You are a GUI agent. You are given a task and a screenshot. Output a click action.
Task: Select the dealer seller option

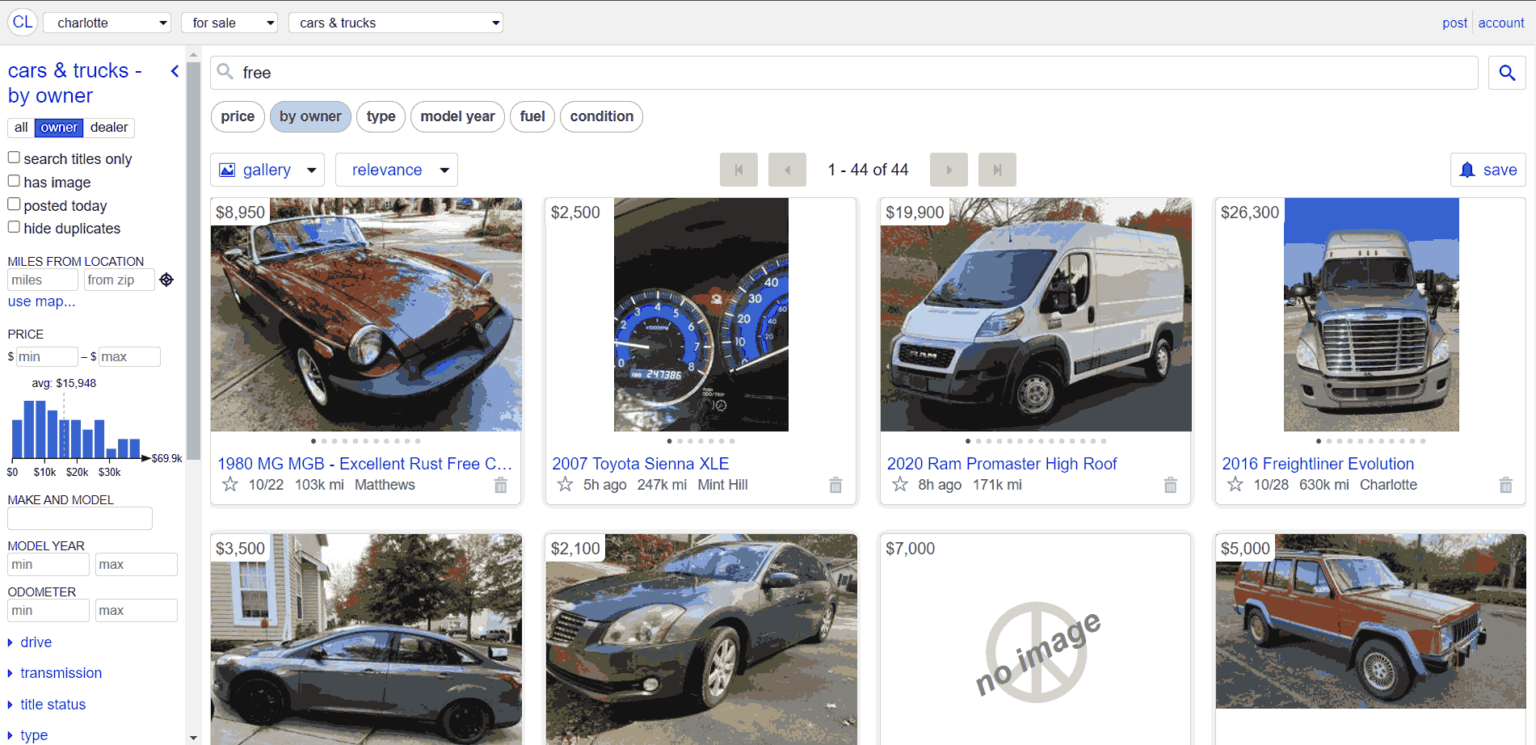109,128
